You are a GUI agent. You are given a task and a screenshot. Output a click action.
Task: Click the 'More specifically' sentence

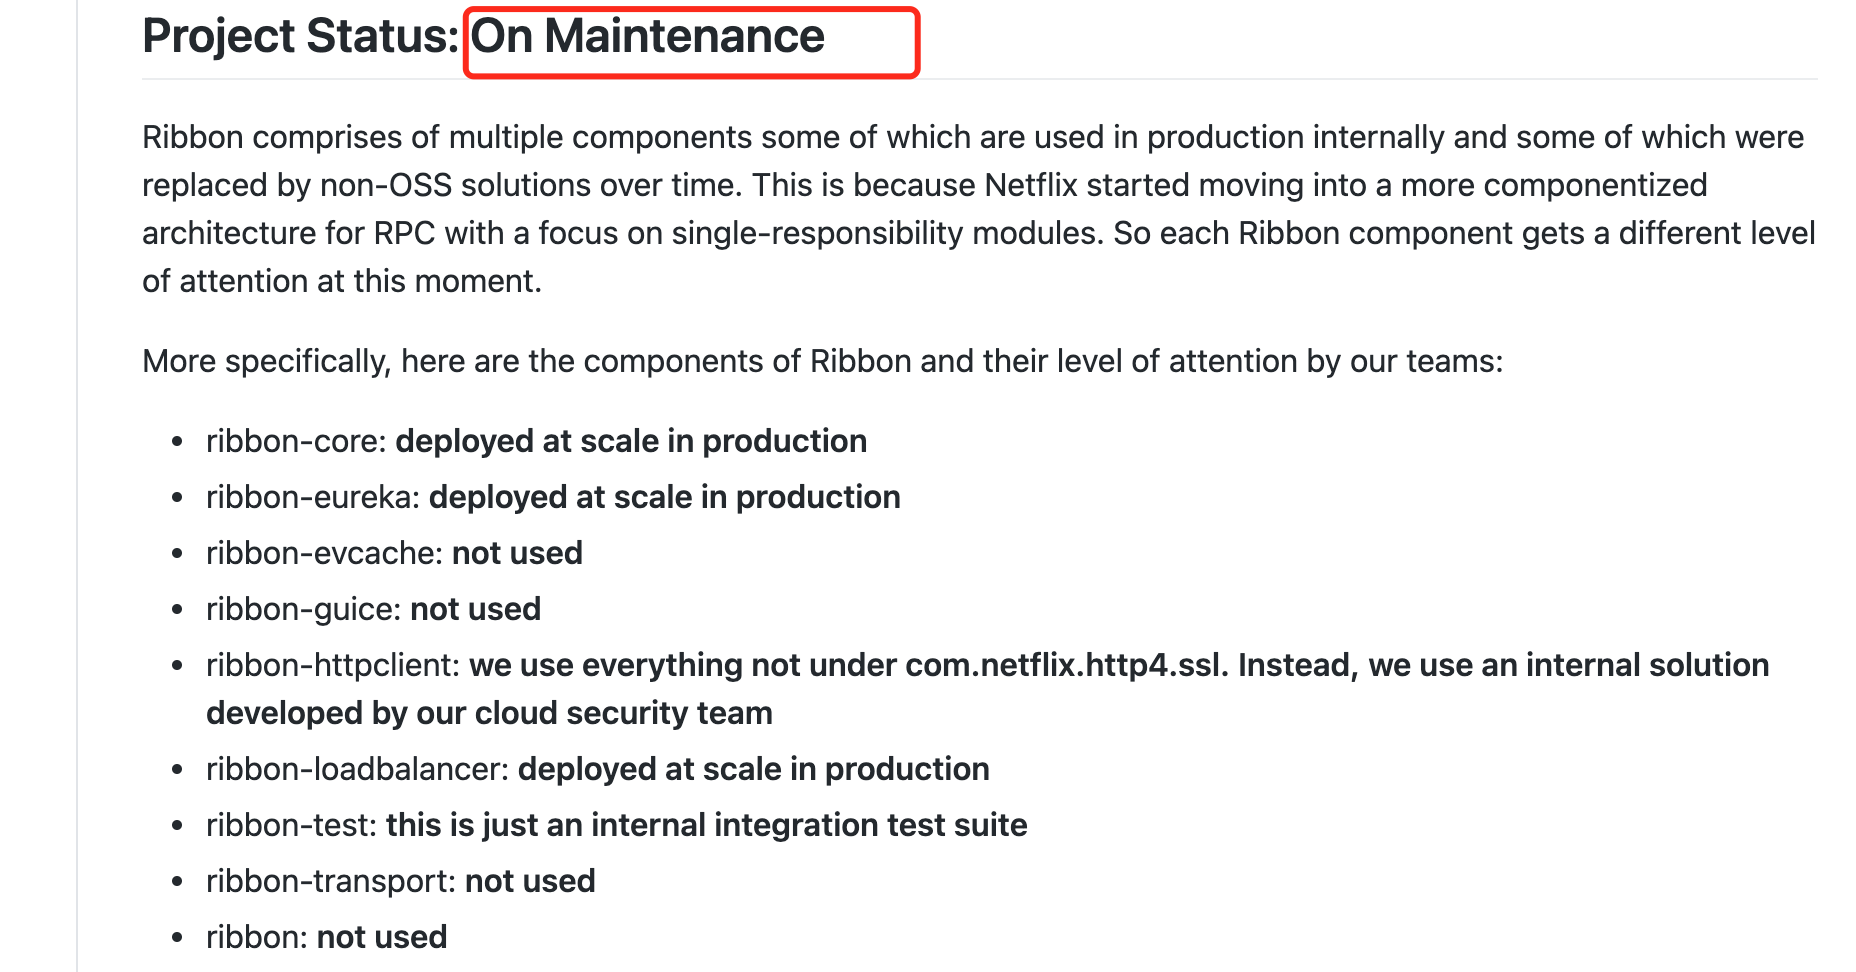[822, 361]
